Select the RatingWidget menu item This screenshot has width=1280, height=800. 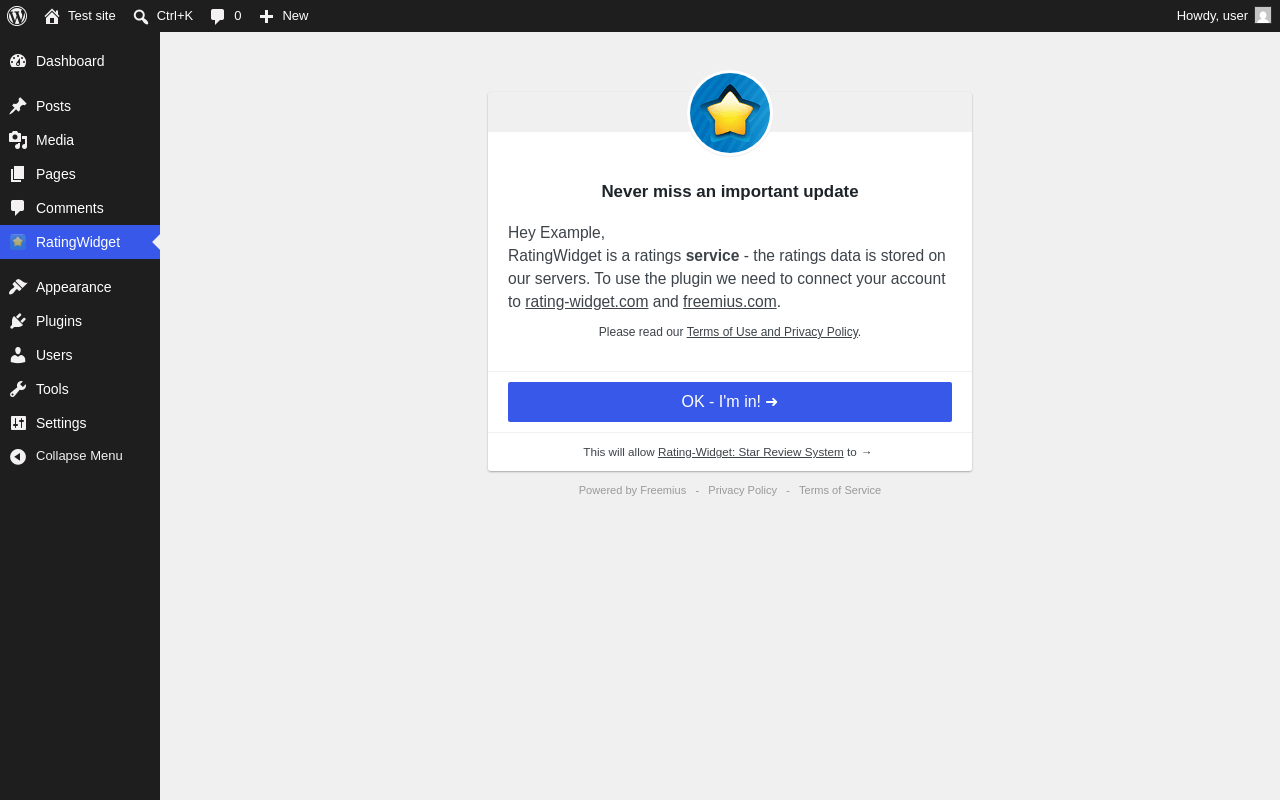coord(80,242)
